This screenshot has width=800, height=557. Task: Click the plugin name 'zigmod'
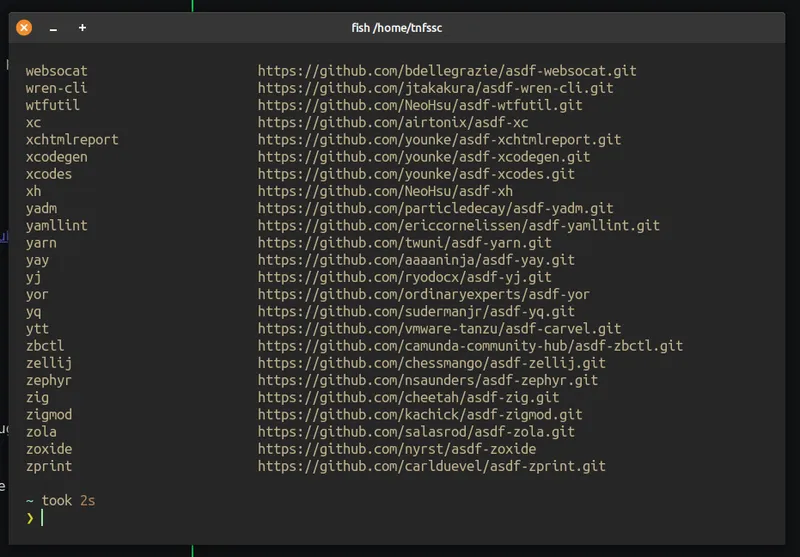click(49, 415)
